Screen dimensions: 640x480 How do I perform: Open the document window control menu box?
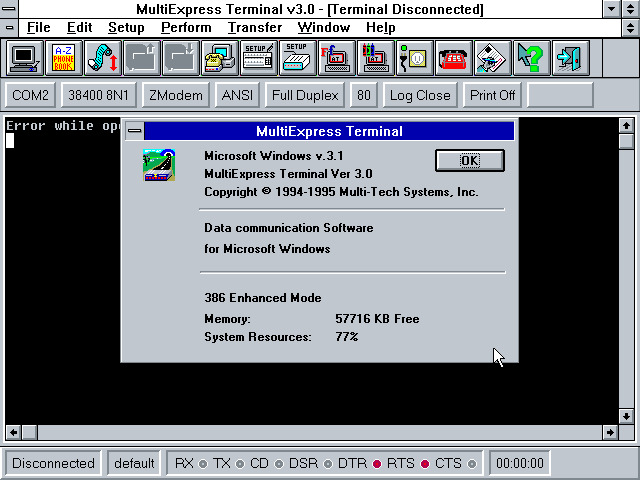pos(9,28)
